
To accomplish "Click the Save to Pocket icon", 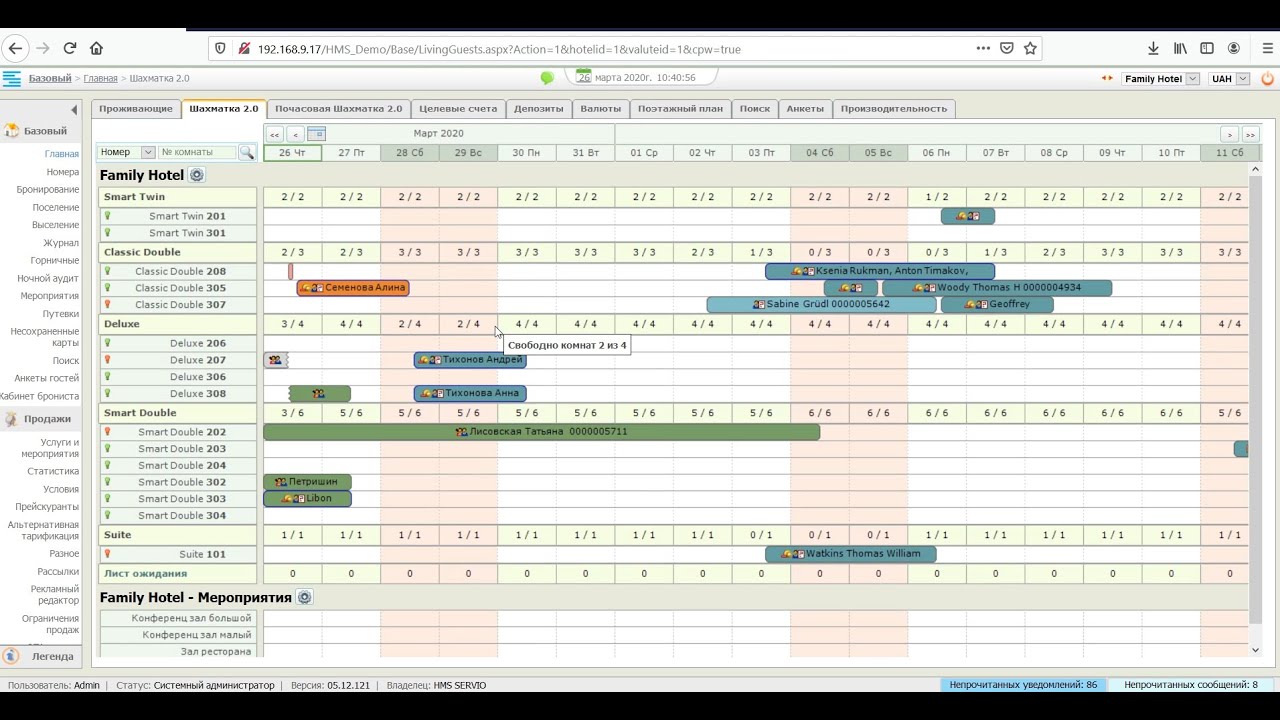I will [1007, 48].
